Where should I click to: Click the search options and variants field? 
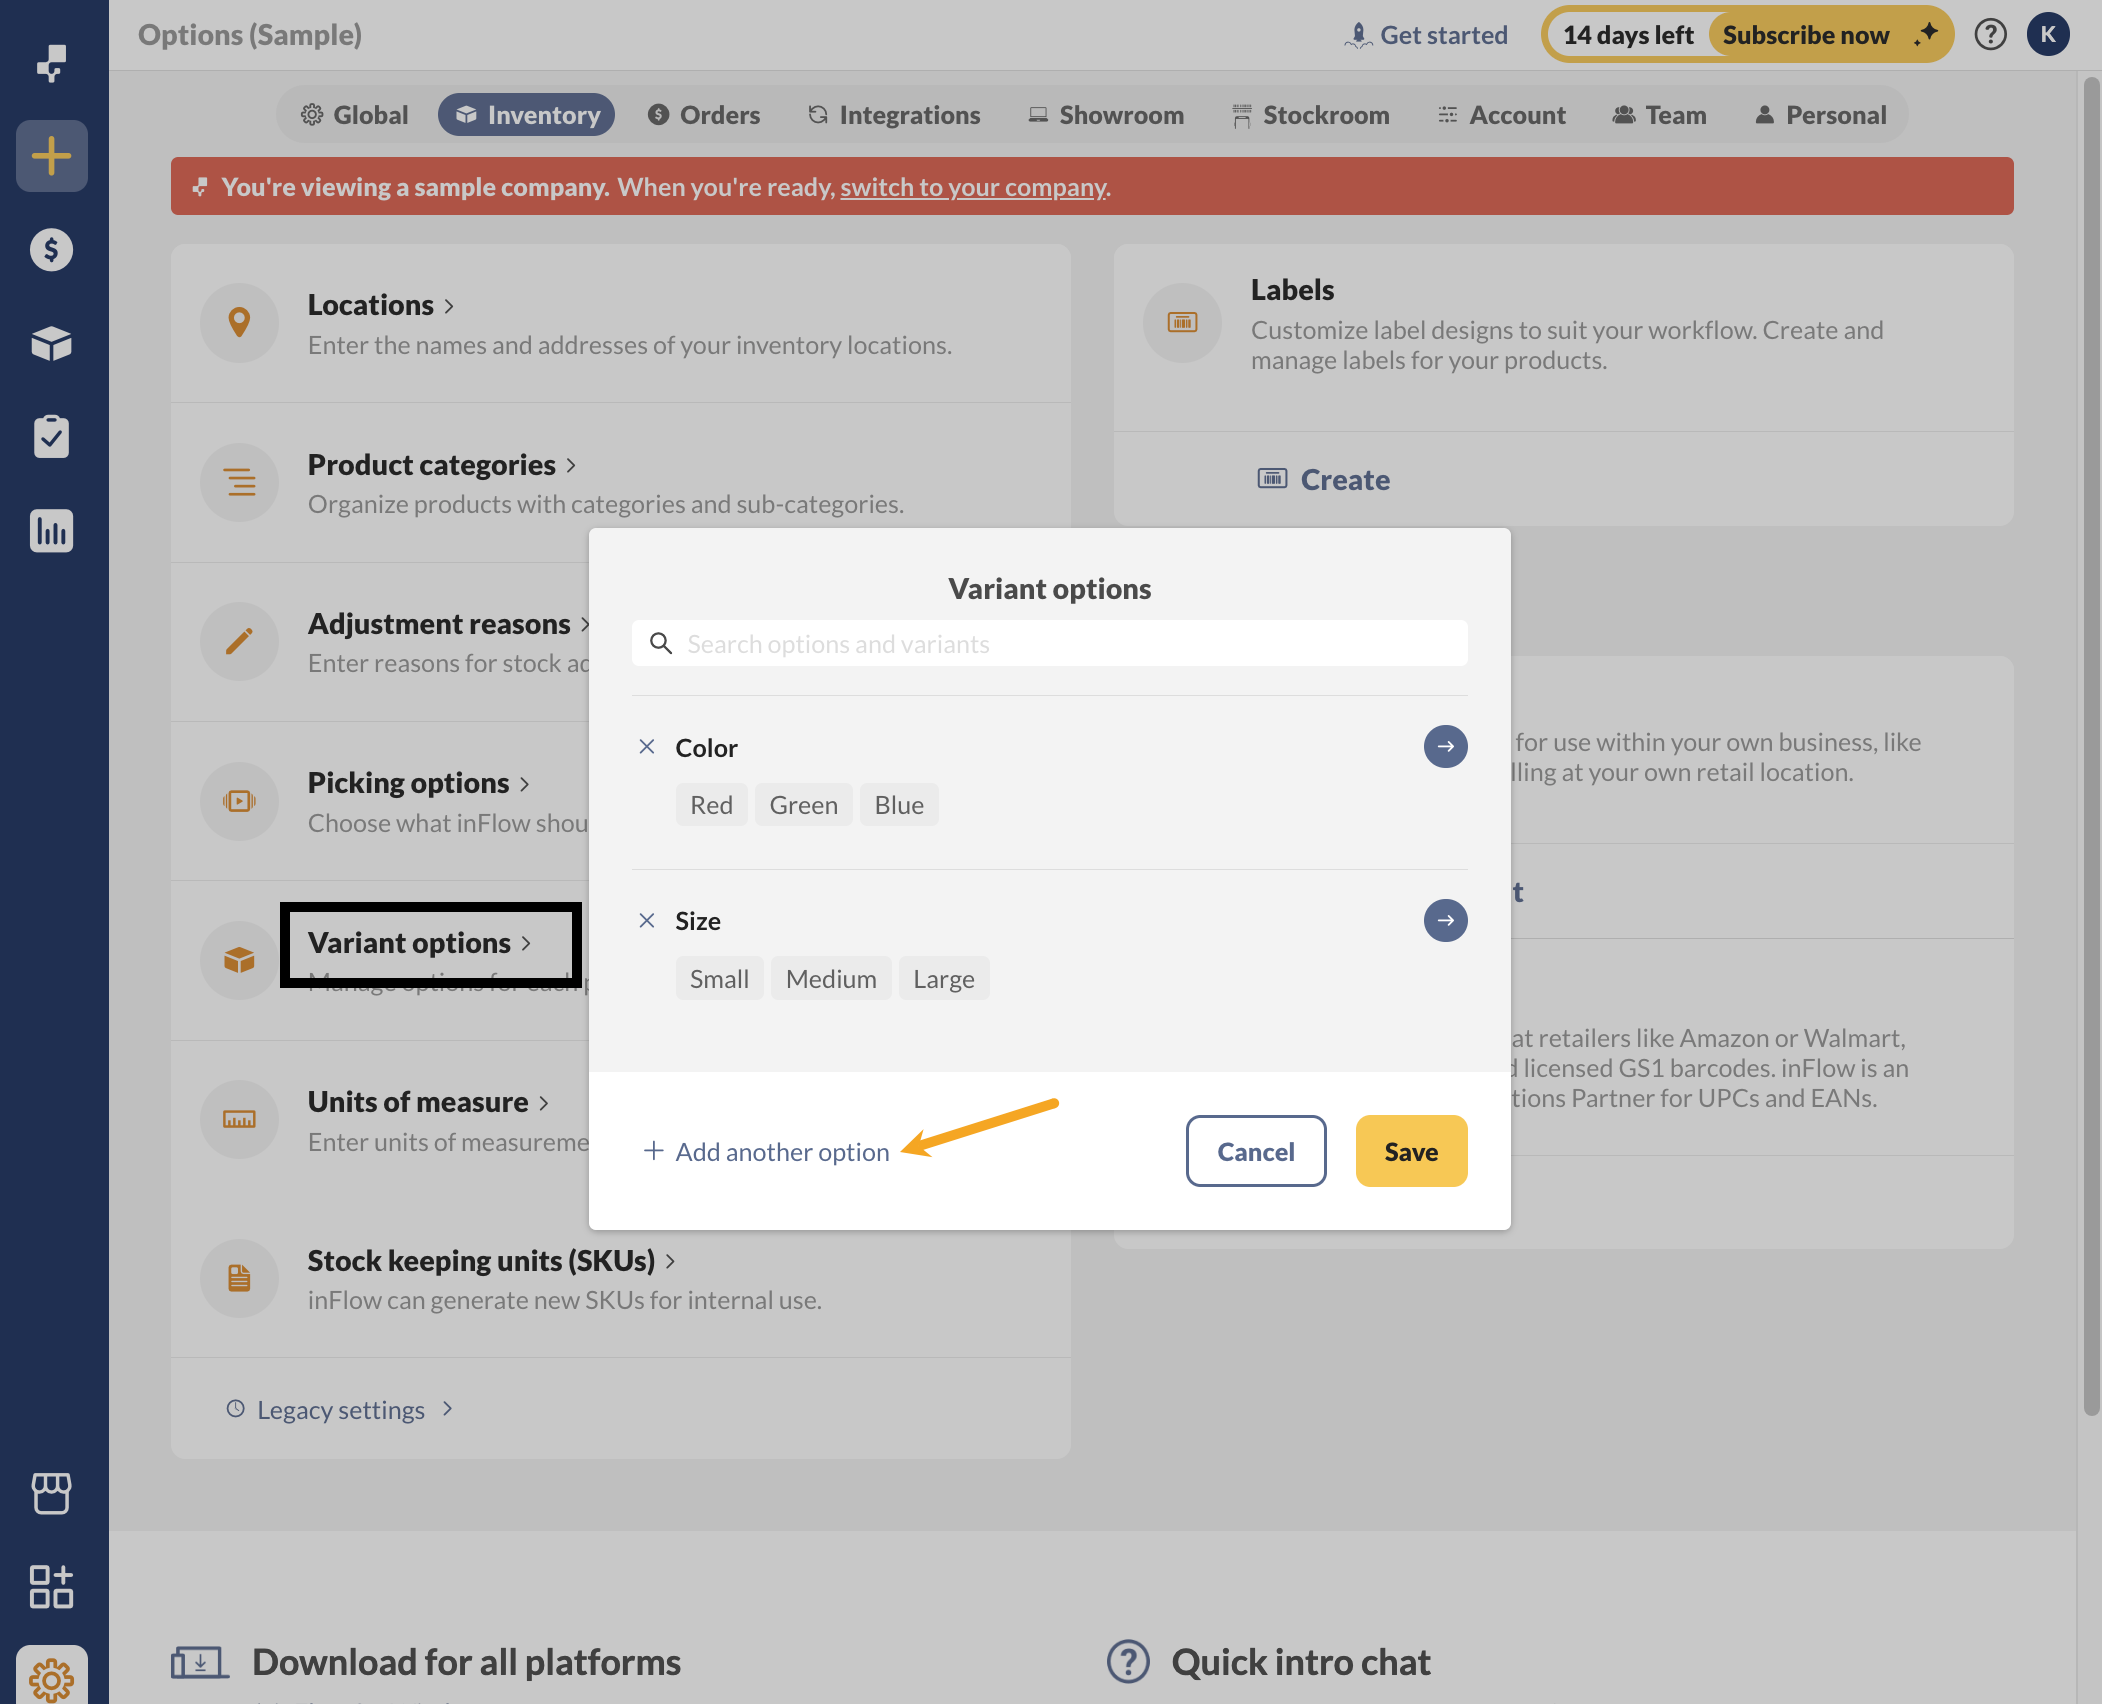(1048, 643)
